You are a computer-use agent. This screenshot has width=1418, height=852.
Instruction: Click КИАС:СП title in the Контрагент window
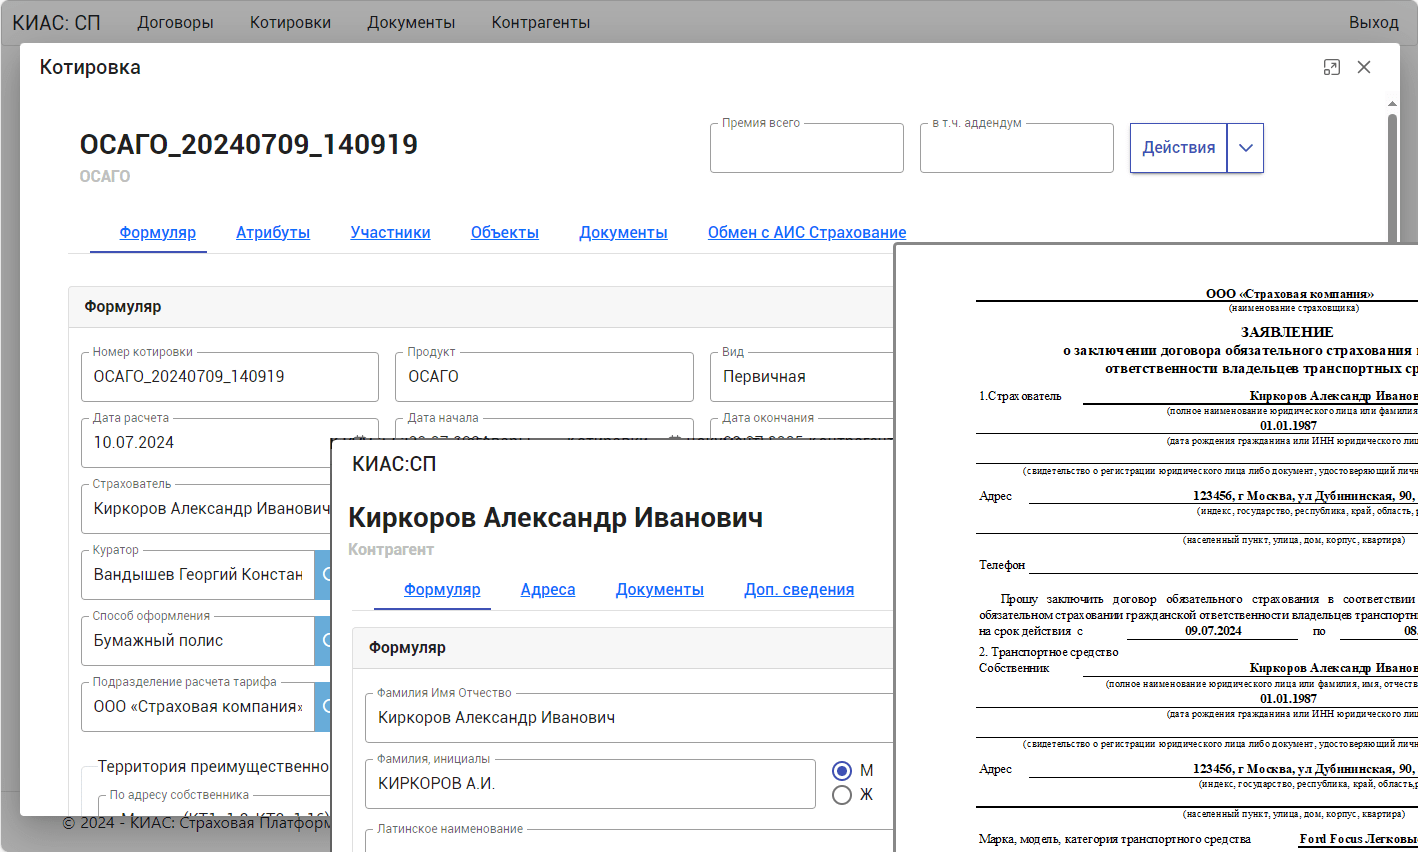pos(394,464)
